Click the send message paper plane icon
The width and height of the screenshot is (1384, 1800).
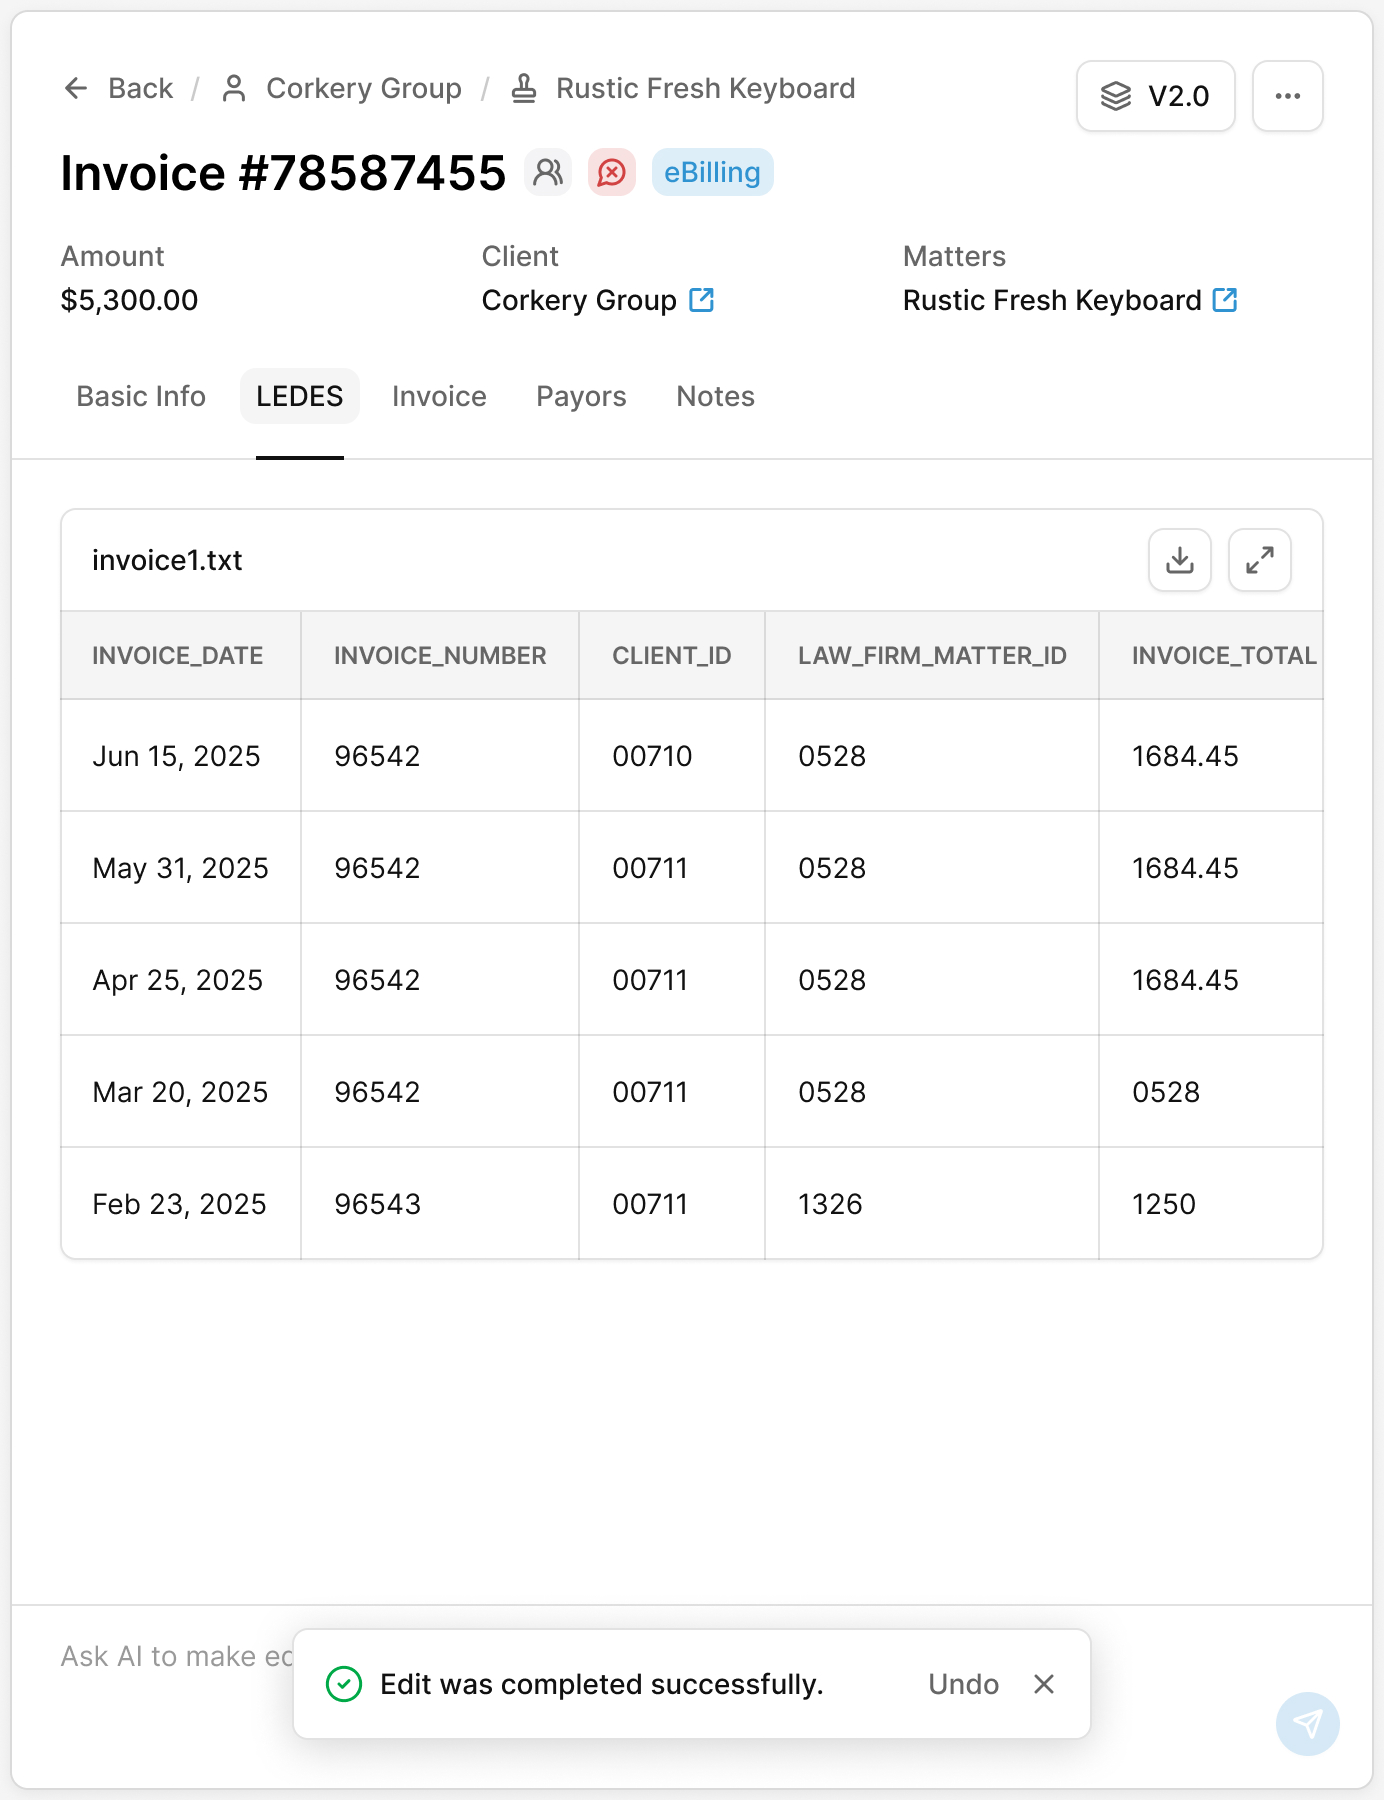click(1307, 1723)
